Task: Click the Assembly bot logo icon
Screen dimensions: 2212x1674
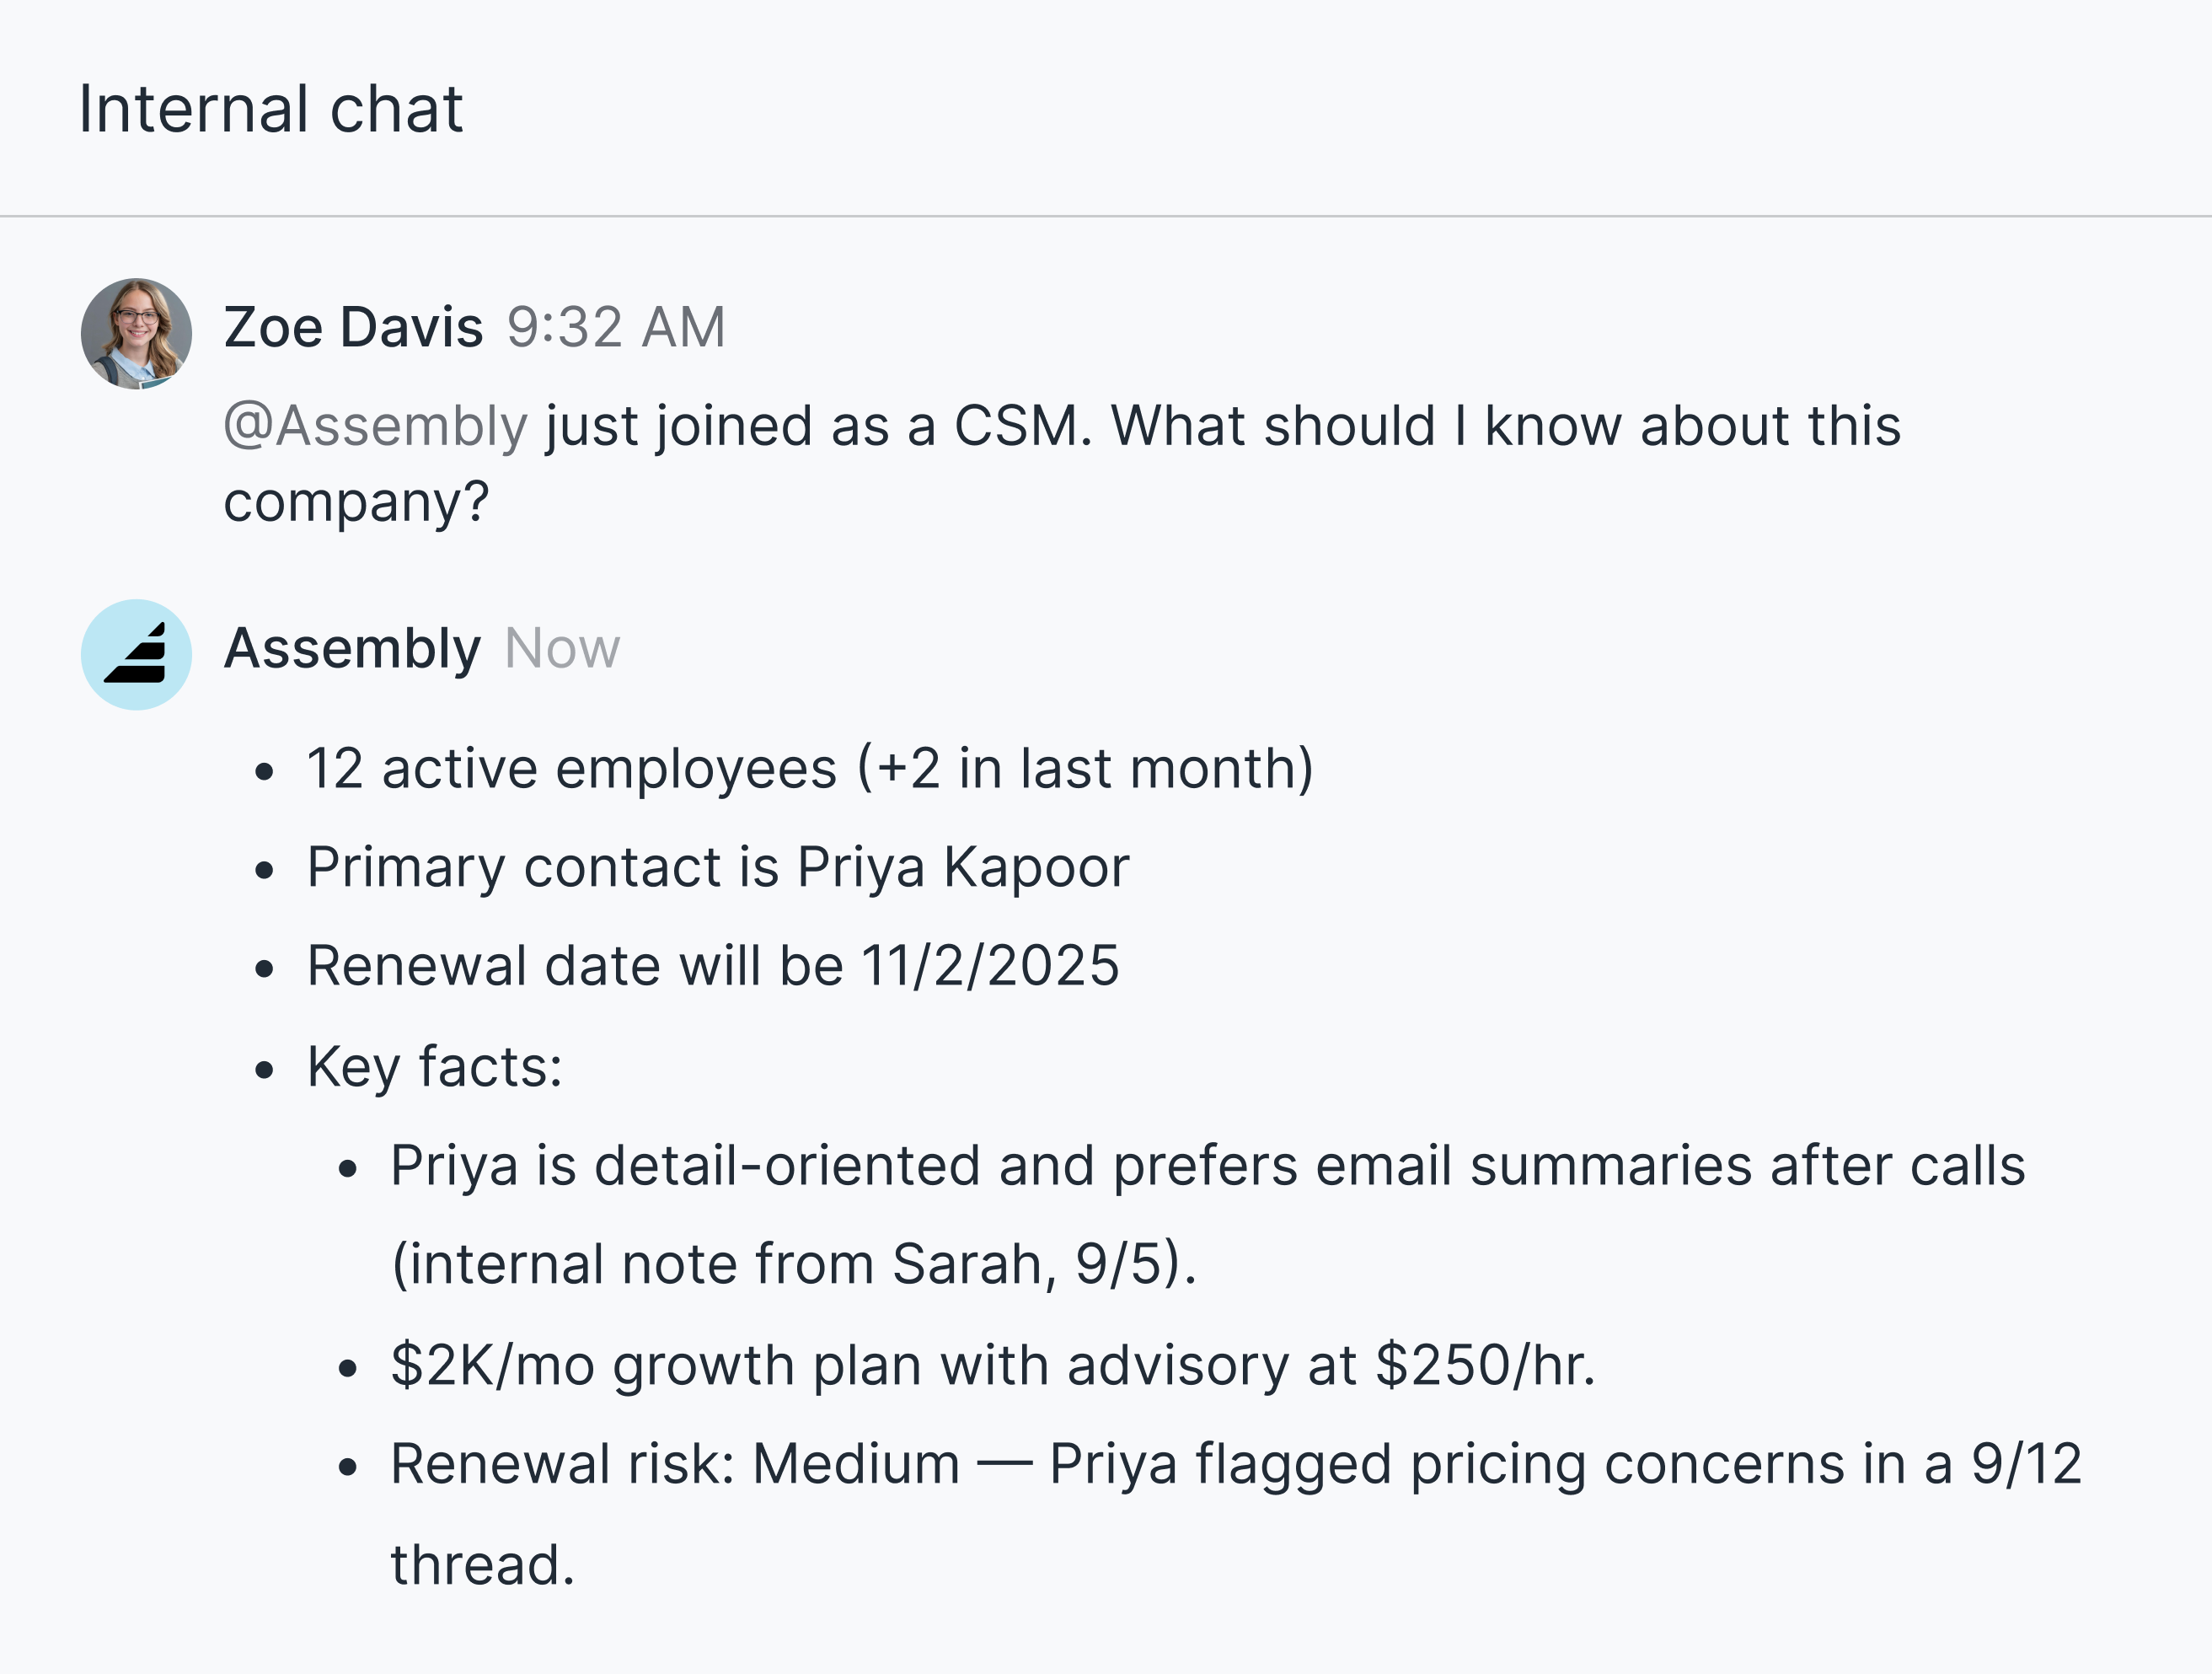Action: 136,655
